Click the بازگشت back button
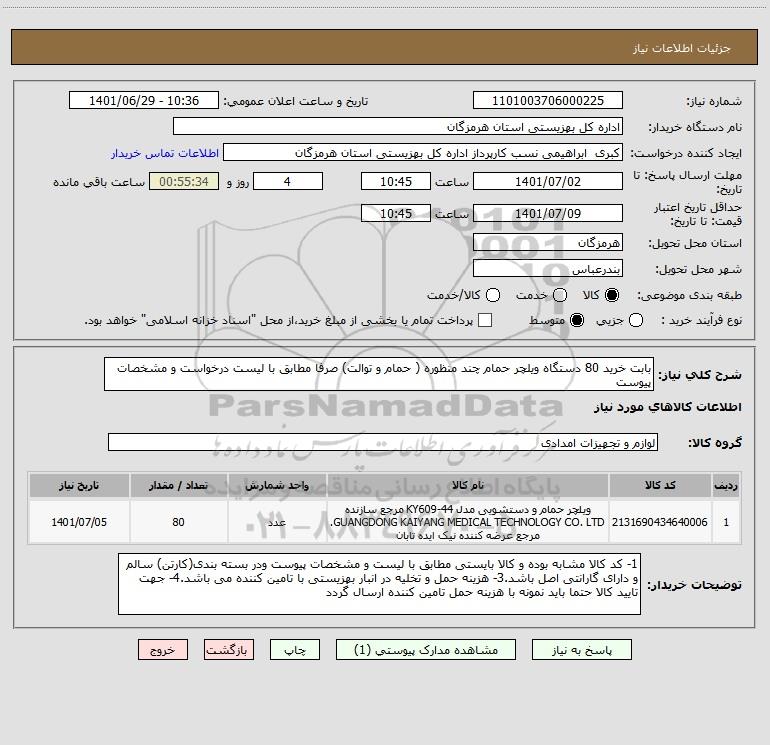This screenshot has height=745, width=770. click(x=229, y=650)
